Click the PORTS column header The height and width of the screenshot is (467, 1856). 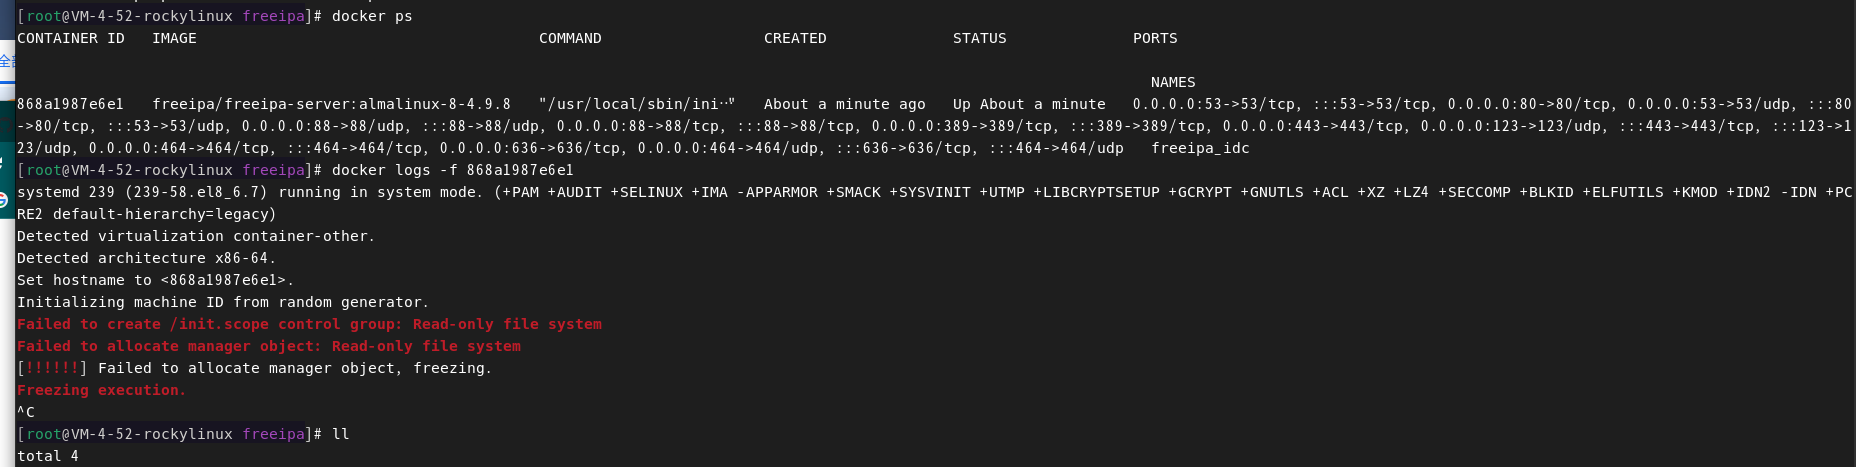[1155, 38]
